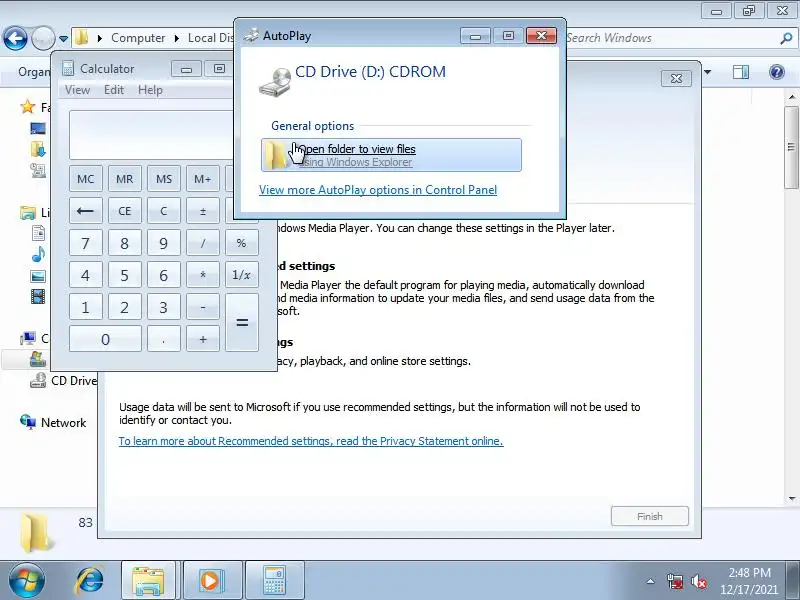Click the C clear button in Calculator
Image resolution: width=800 pixels, height=600 pixels.
coord(164,211)
